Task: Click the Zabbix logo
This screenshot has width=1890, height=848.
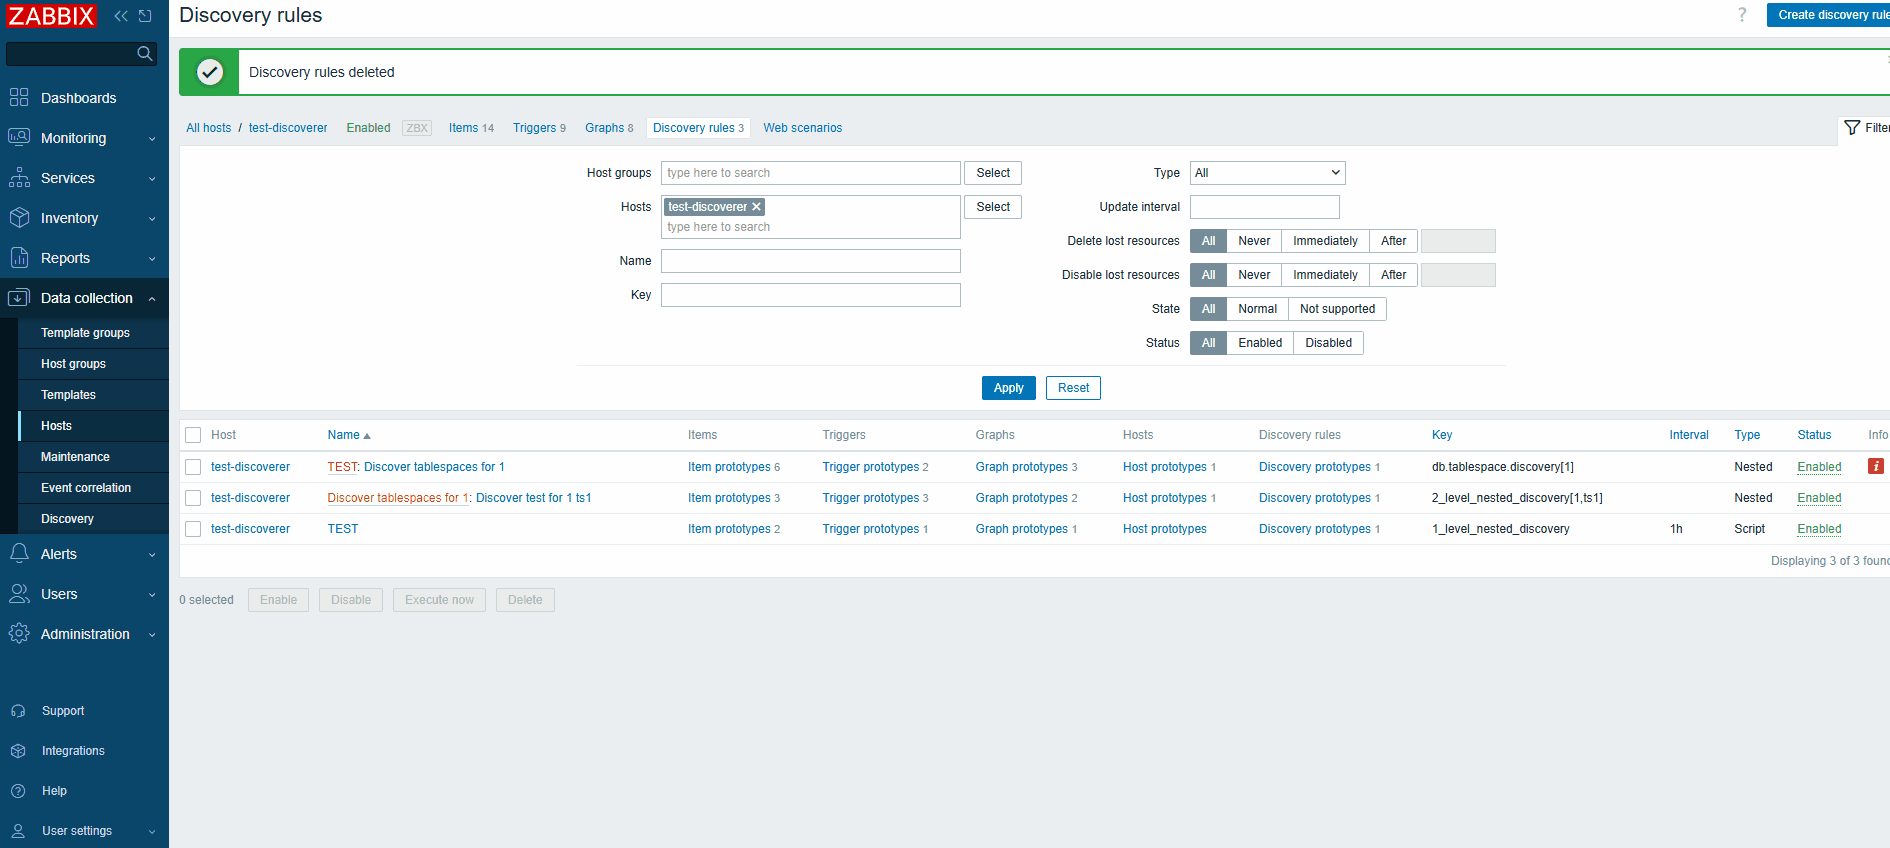Action: pos(51,16)
